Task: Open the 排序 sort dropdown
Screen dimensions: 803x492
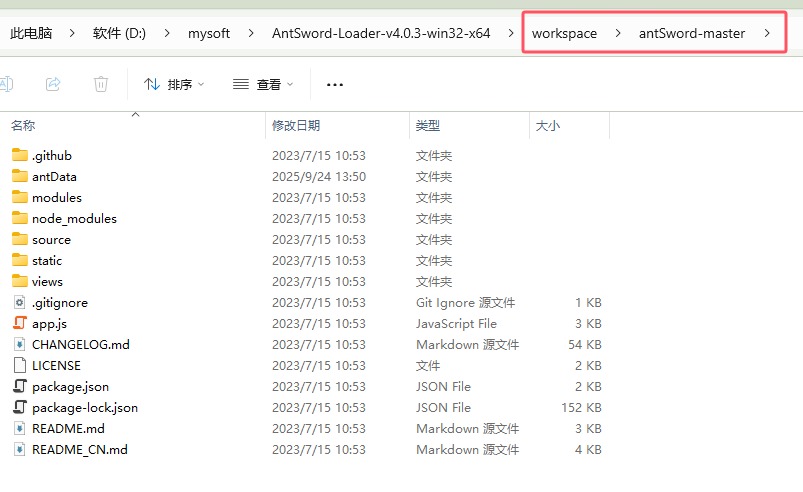Action: pyautogui.click(x=174, y=84)
